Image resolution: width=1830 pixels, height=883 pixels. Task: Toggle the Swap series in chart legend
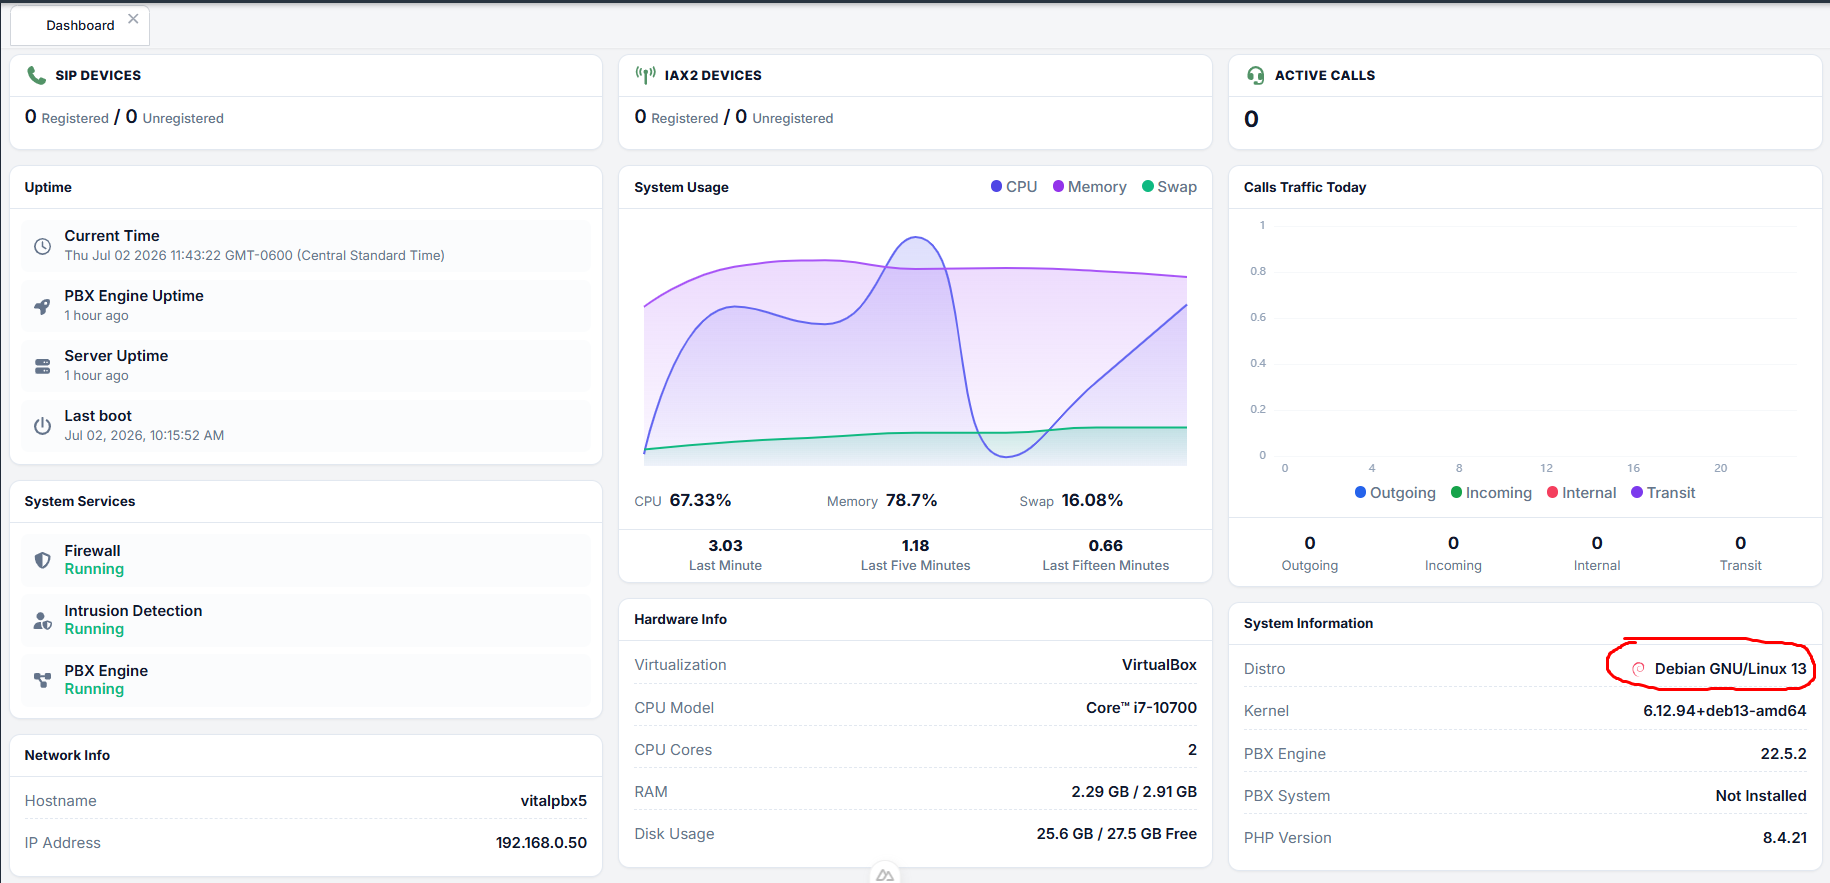click(1169, 187)
